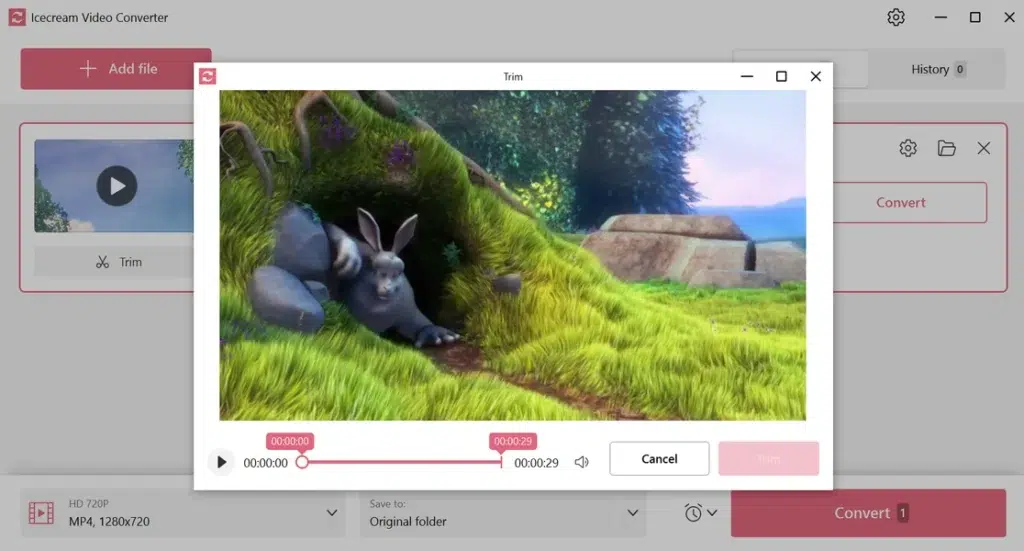Click the video format film icon
Image resolution: width=1024 pixels, height=551 pixels.
click(x=41, y=513)
